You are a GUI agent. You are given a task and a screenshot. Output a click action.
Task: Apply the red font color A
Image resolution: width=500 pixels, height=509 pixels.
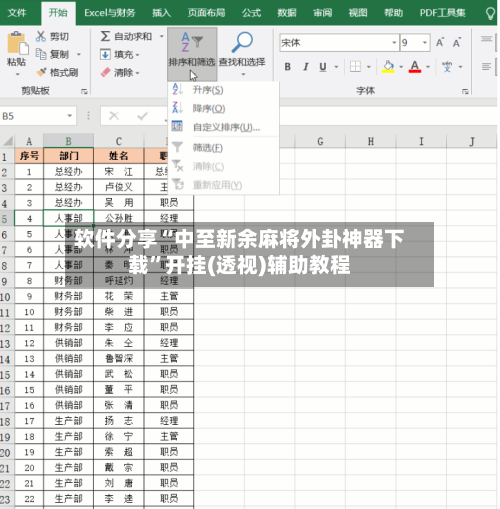(415, 67)
